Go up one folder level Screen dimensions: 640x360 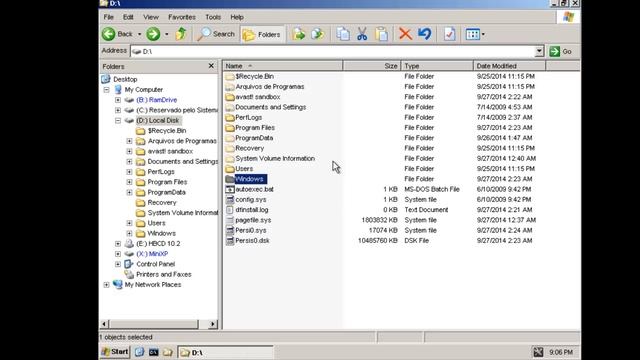point(181,34)
